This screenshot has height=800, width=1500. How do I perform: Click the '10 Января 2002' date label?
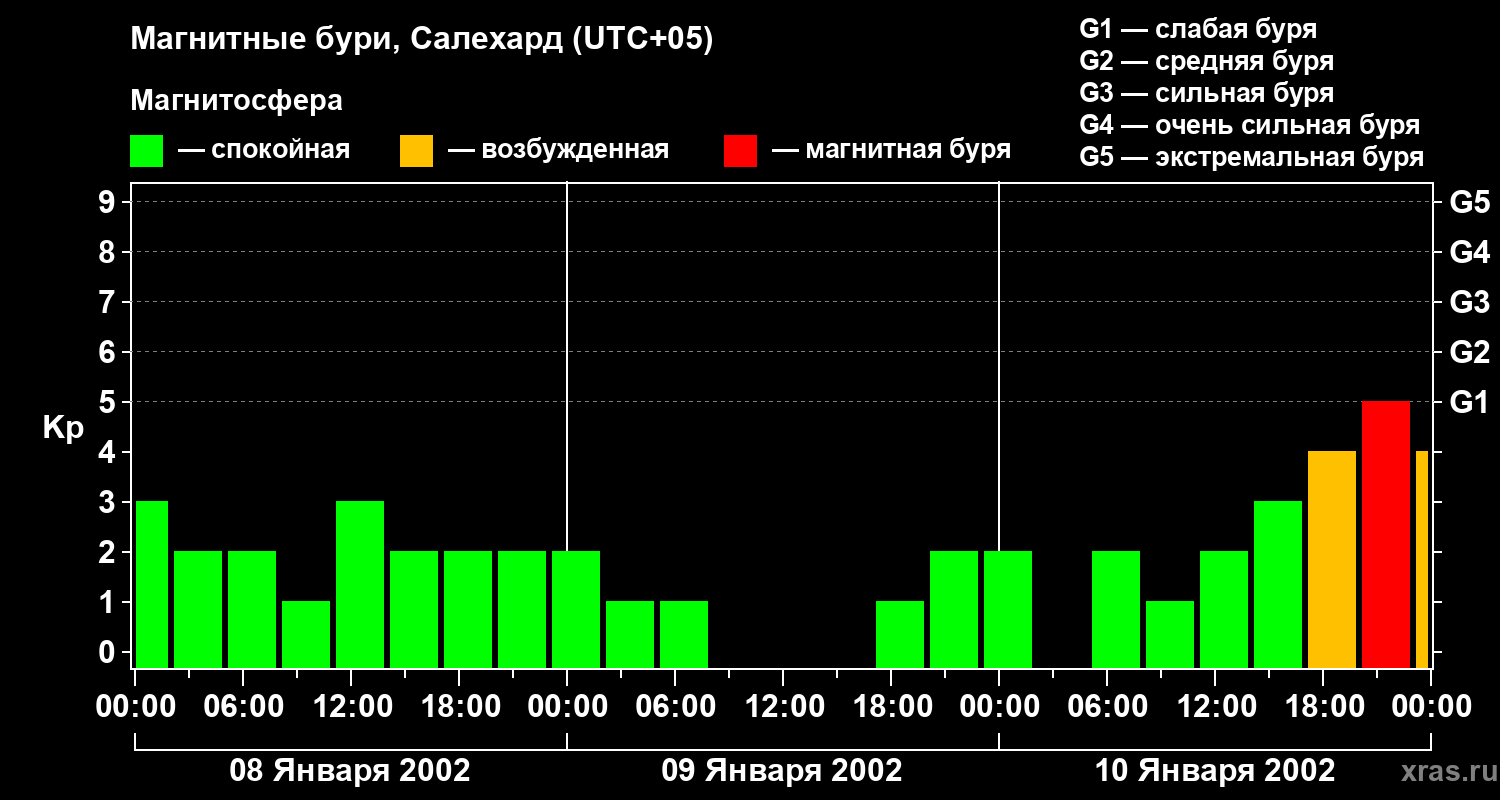click(1215, 771)
